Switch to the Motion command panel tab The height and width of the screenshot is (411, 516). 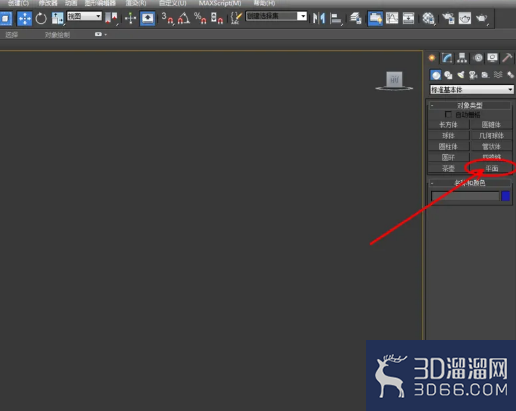(x=478, y=58)
